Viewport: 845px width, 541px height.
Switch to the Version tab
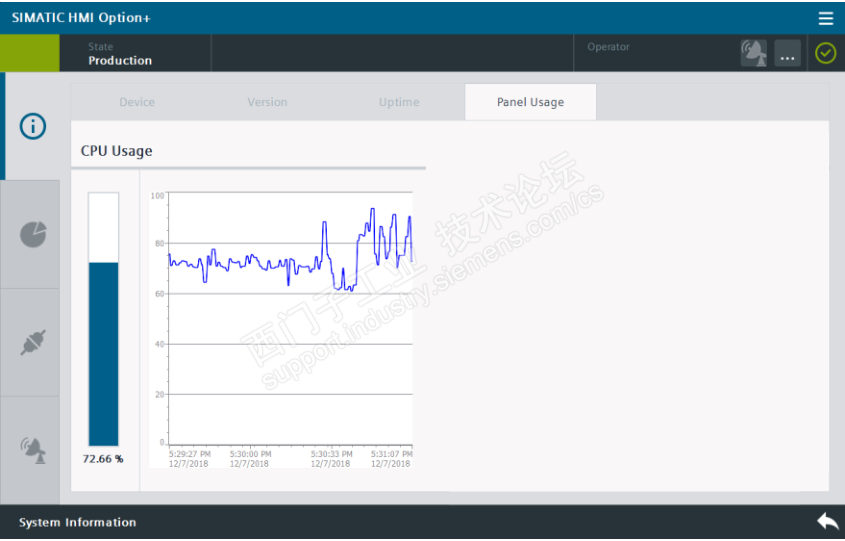[267, 102]
